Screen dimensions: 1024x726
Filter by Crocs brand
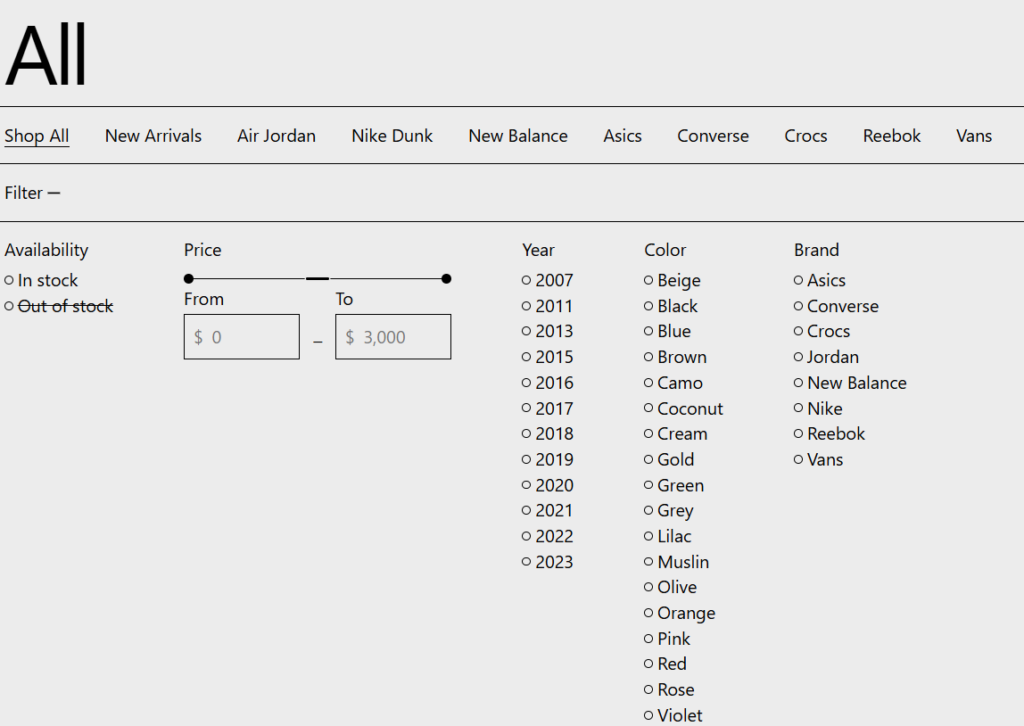822,332
